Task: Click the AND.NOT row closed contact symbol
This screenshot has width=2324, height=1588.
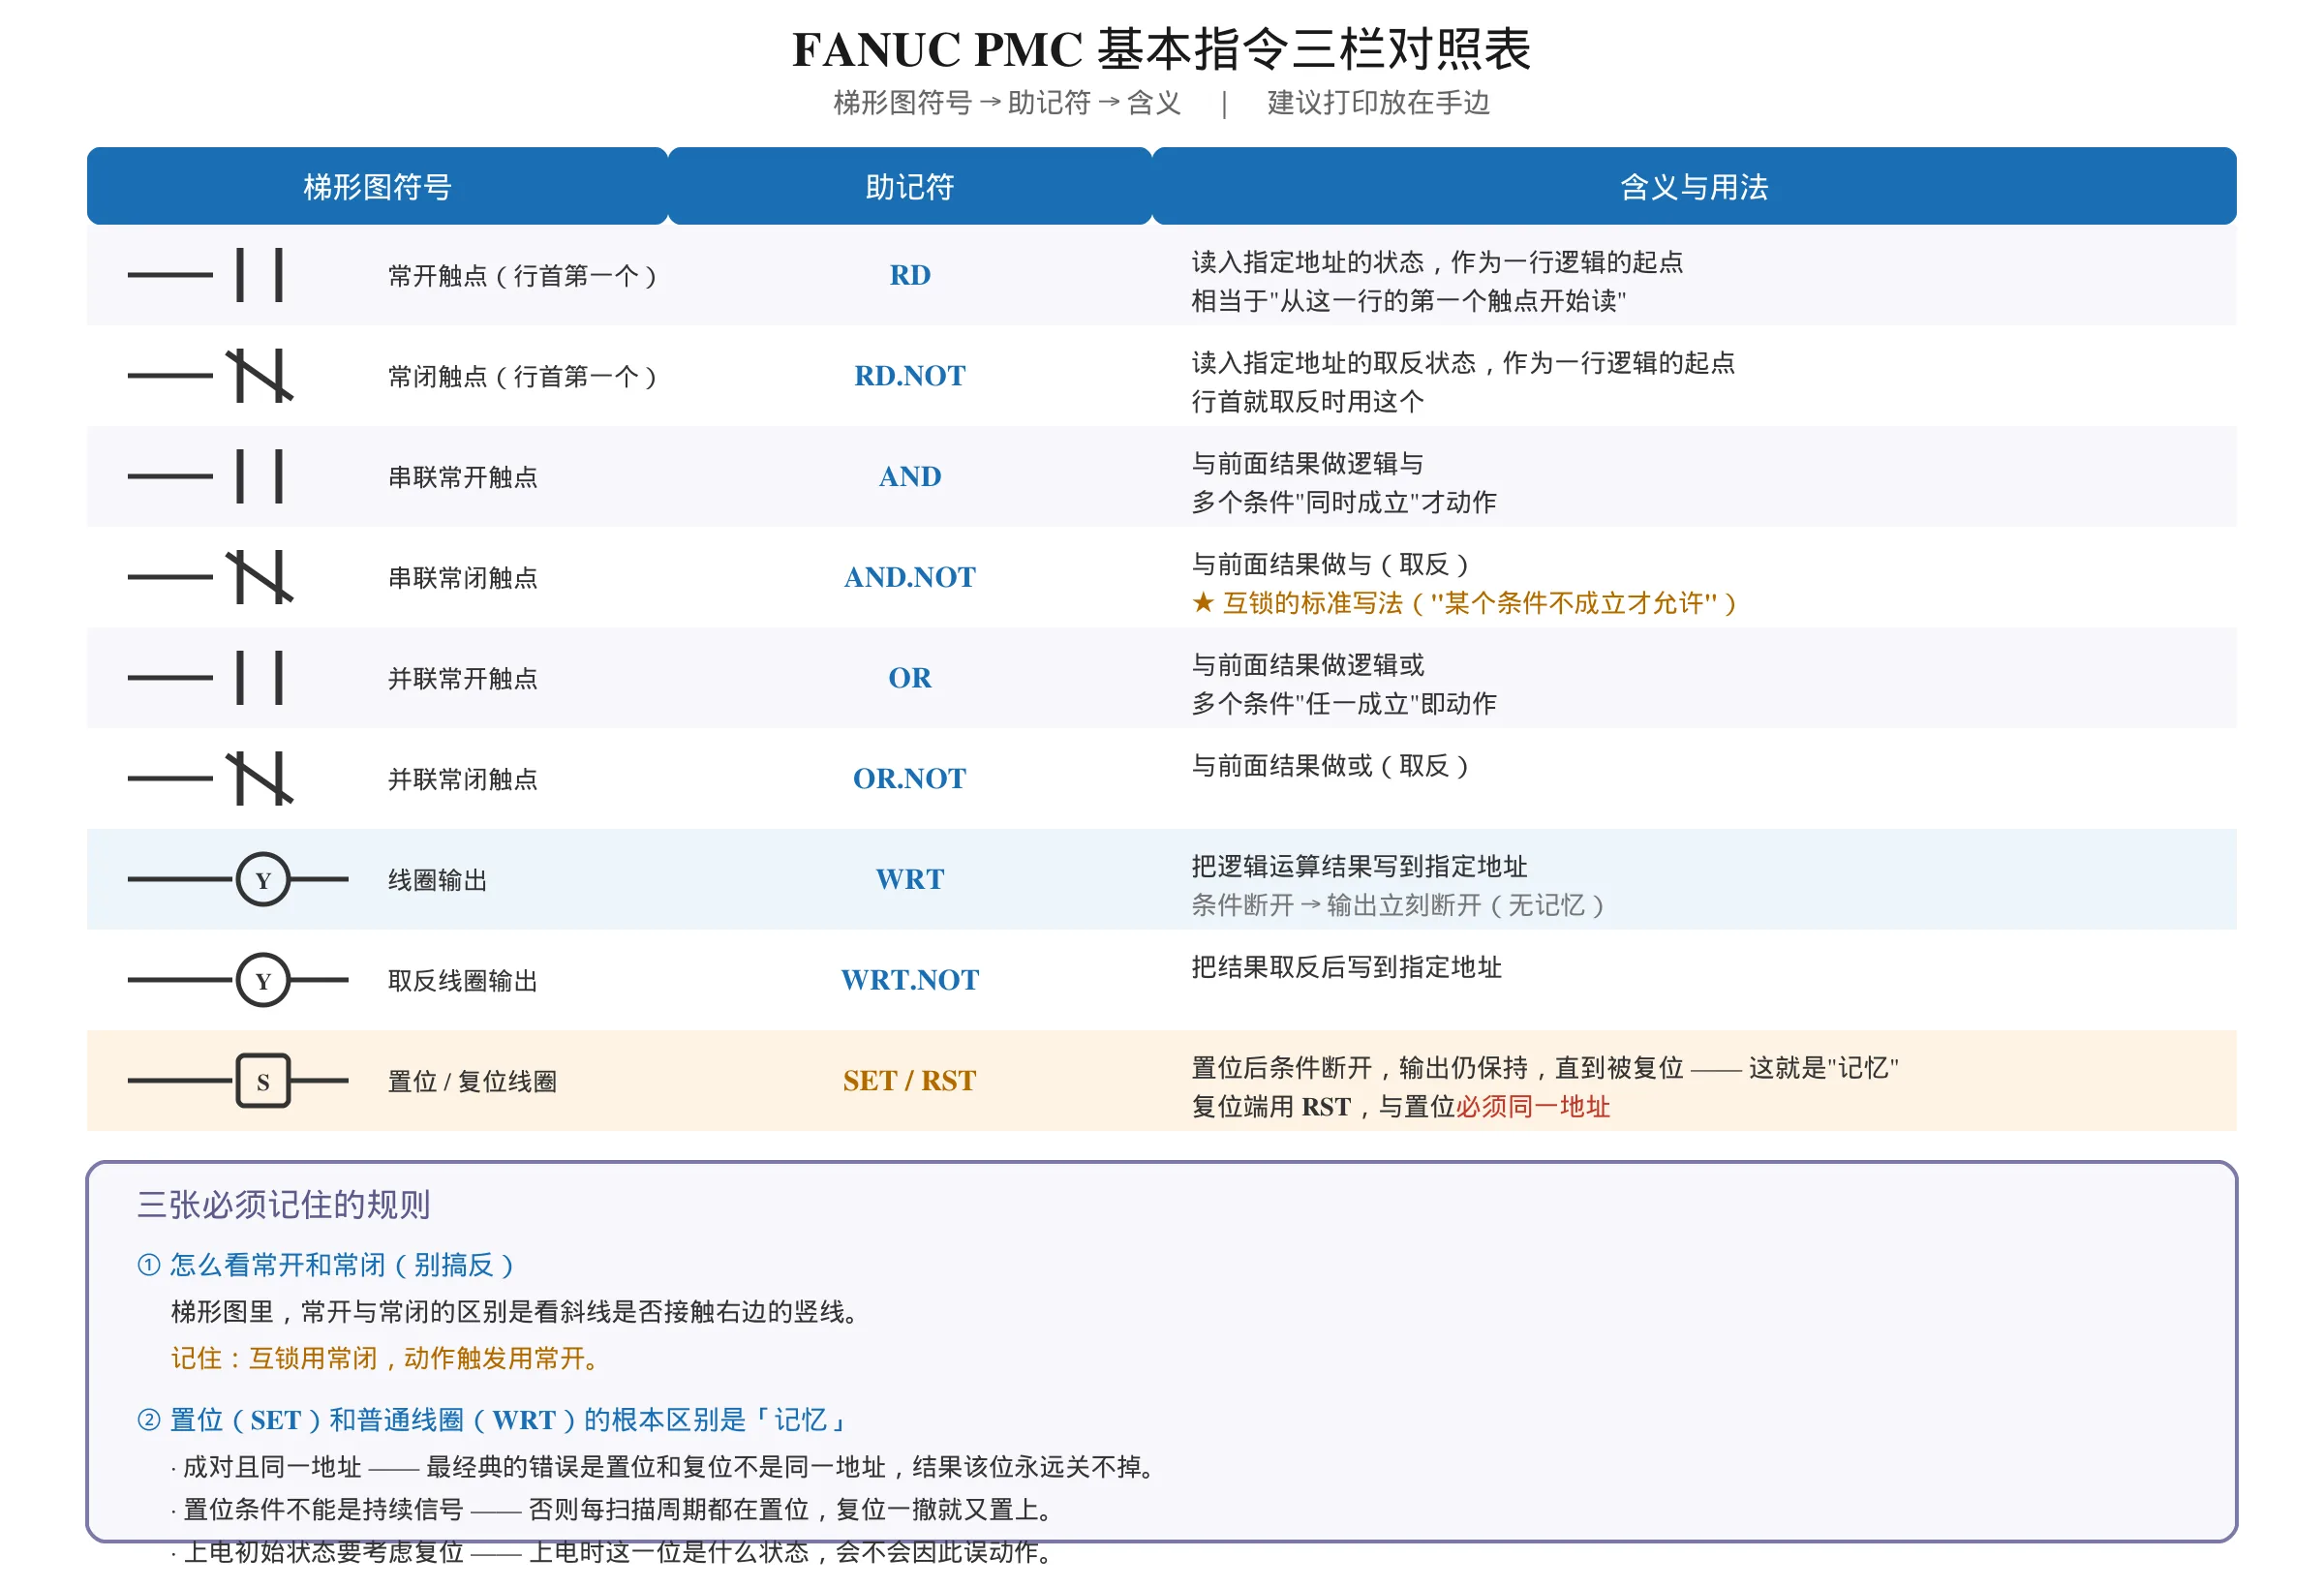Action: [210, 577]
